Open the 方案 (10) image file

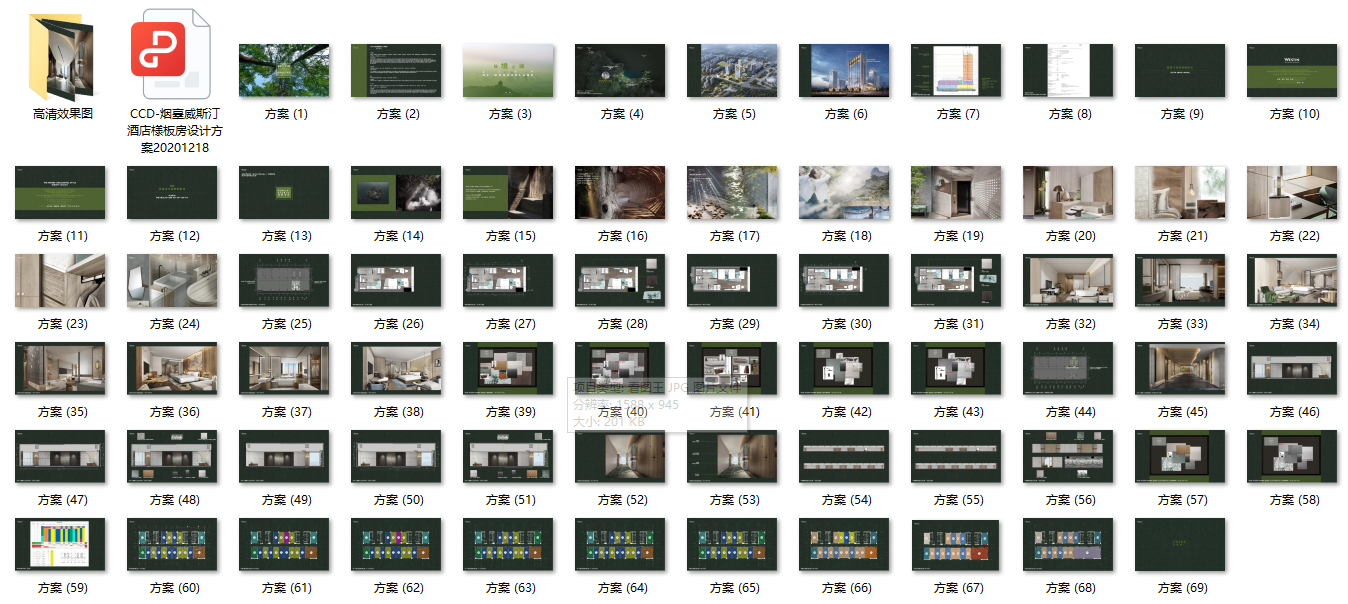point(1292,70)
